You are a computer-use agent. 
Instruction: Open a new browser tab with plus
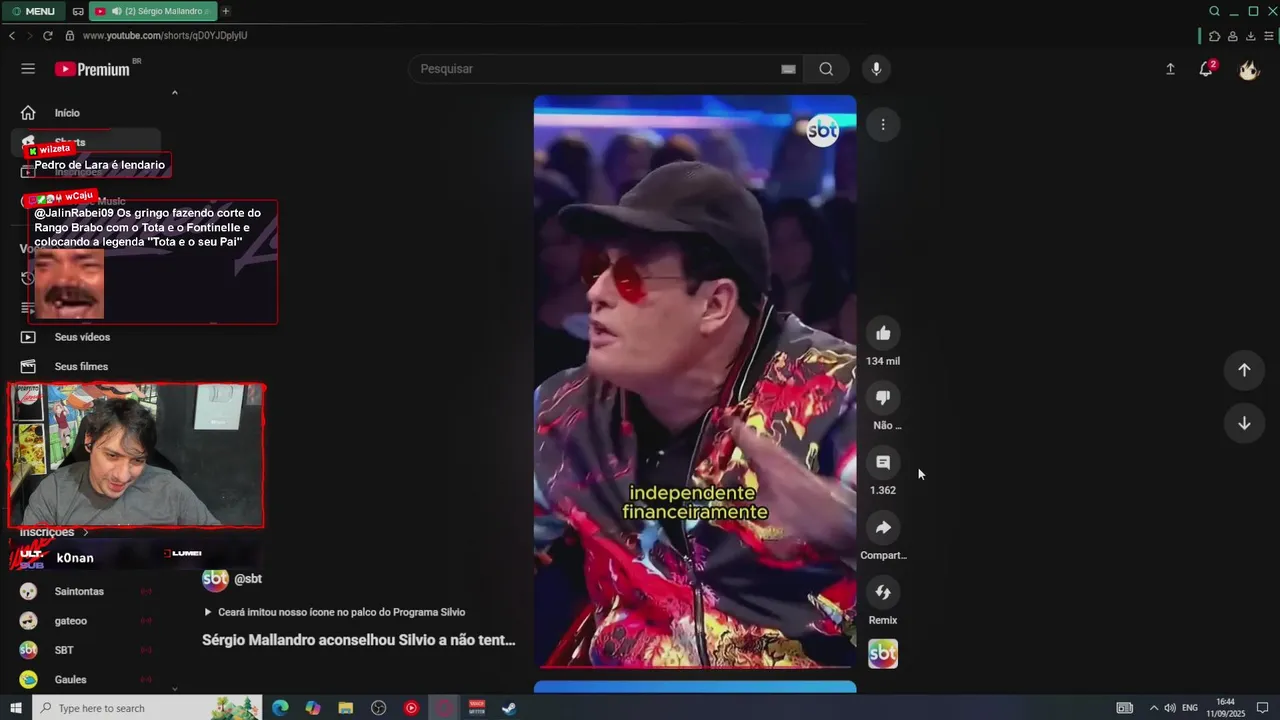225,11
